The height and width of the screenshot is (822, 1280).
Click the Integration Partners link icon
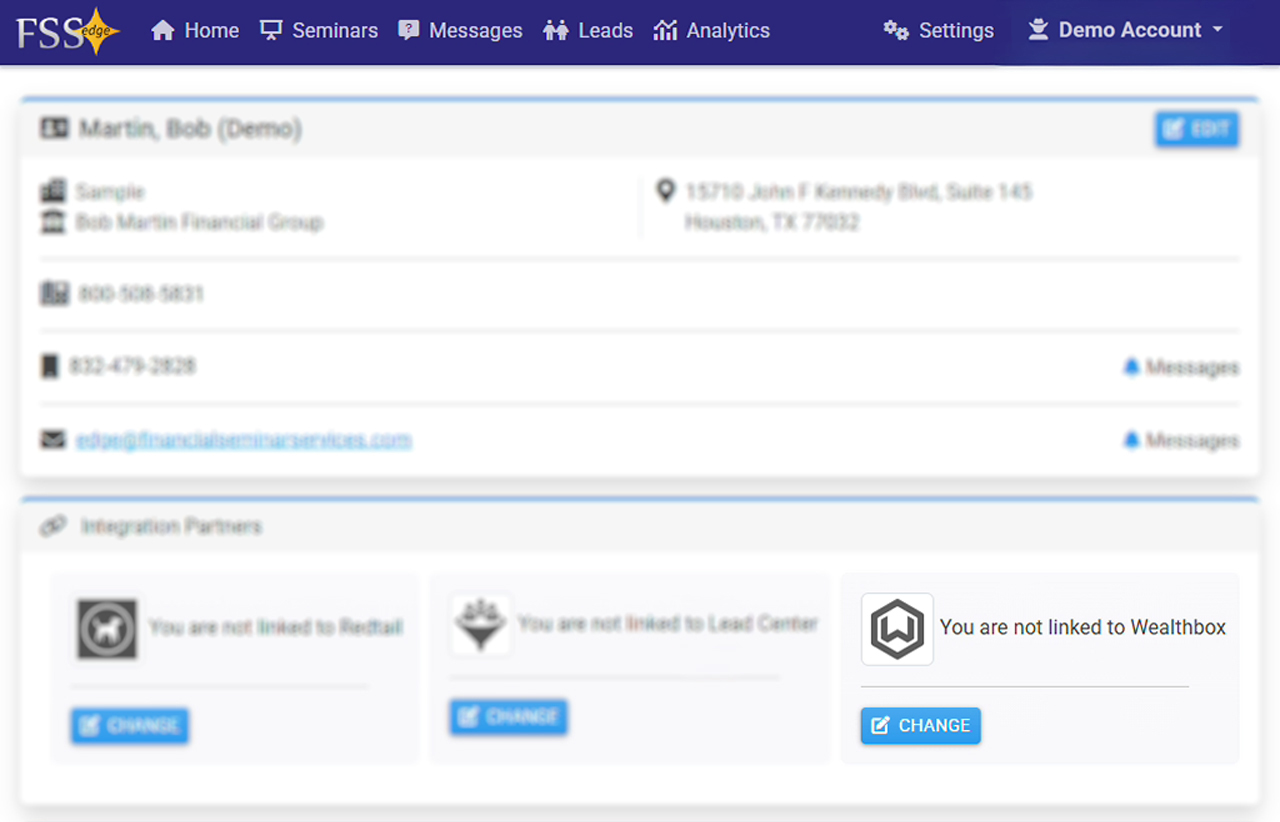tap(53, 526)
